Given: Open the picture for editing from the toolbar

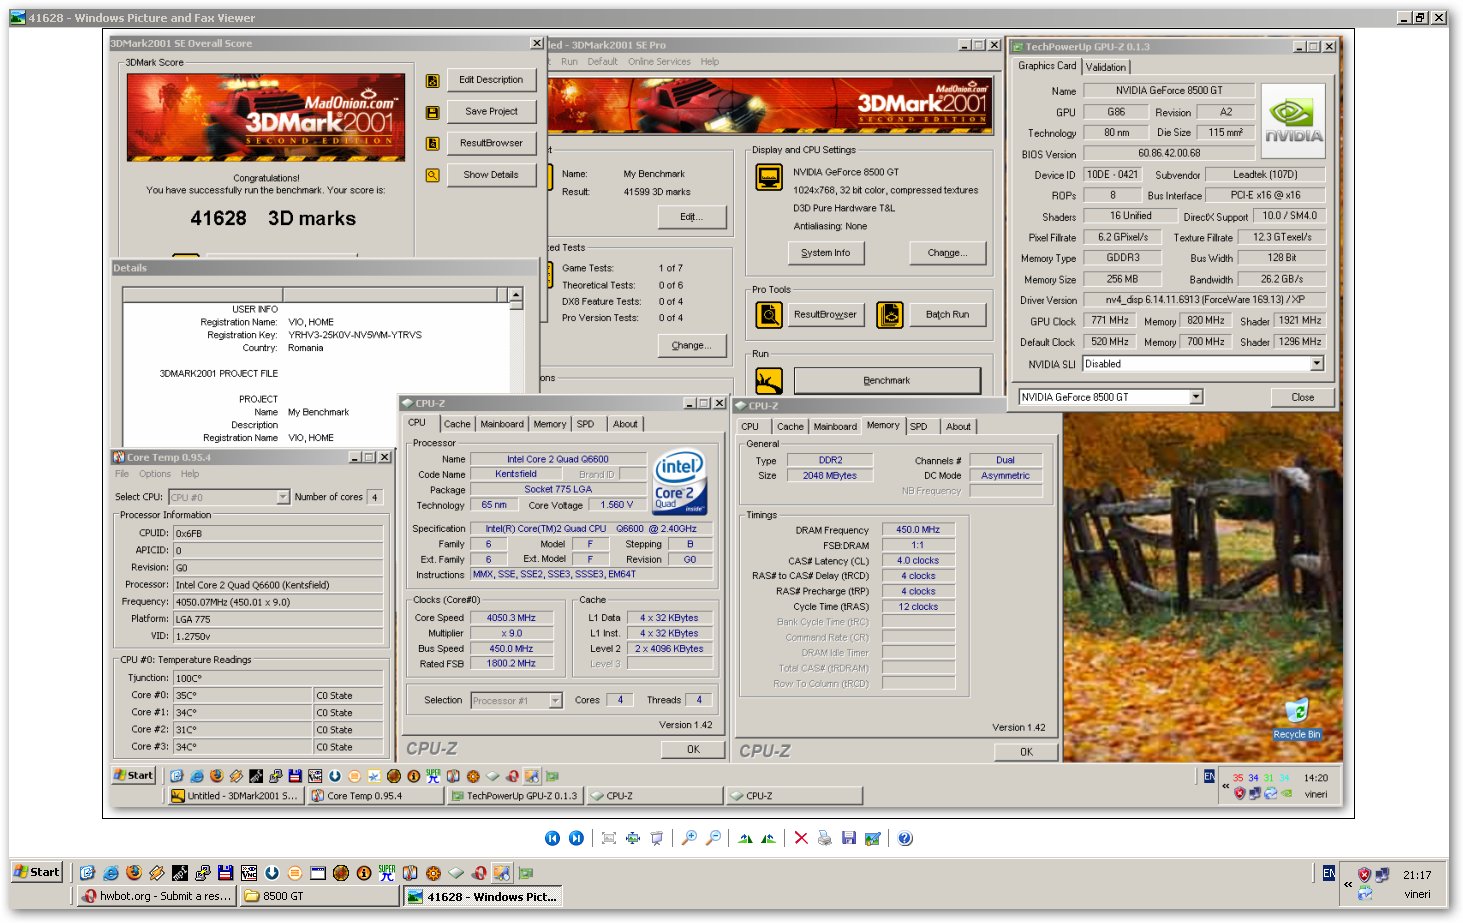Looking at the screenshot, I should 872,838.
